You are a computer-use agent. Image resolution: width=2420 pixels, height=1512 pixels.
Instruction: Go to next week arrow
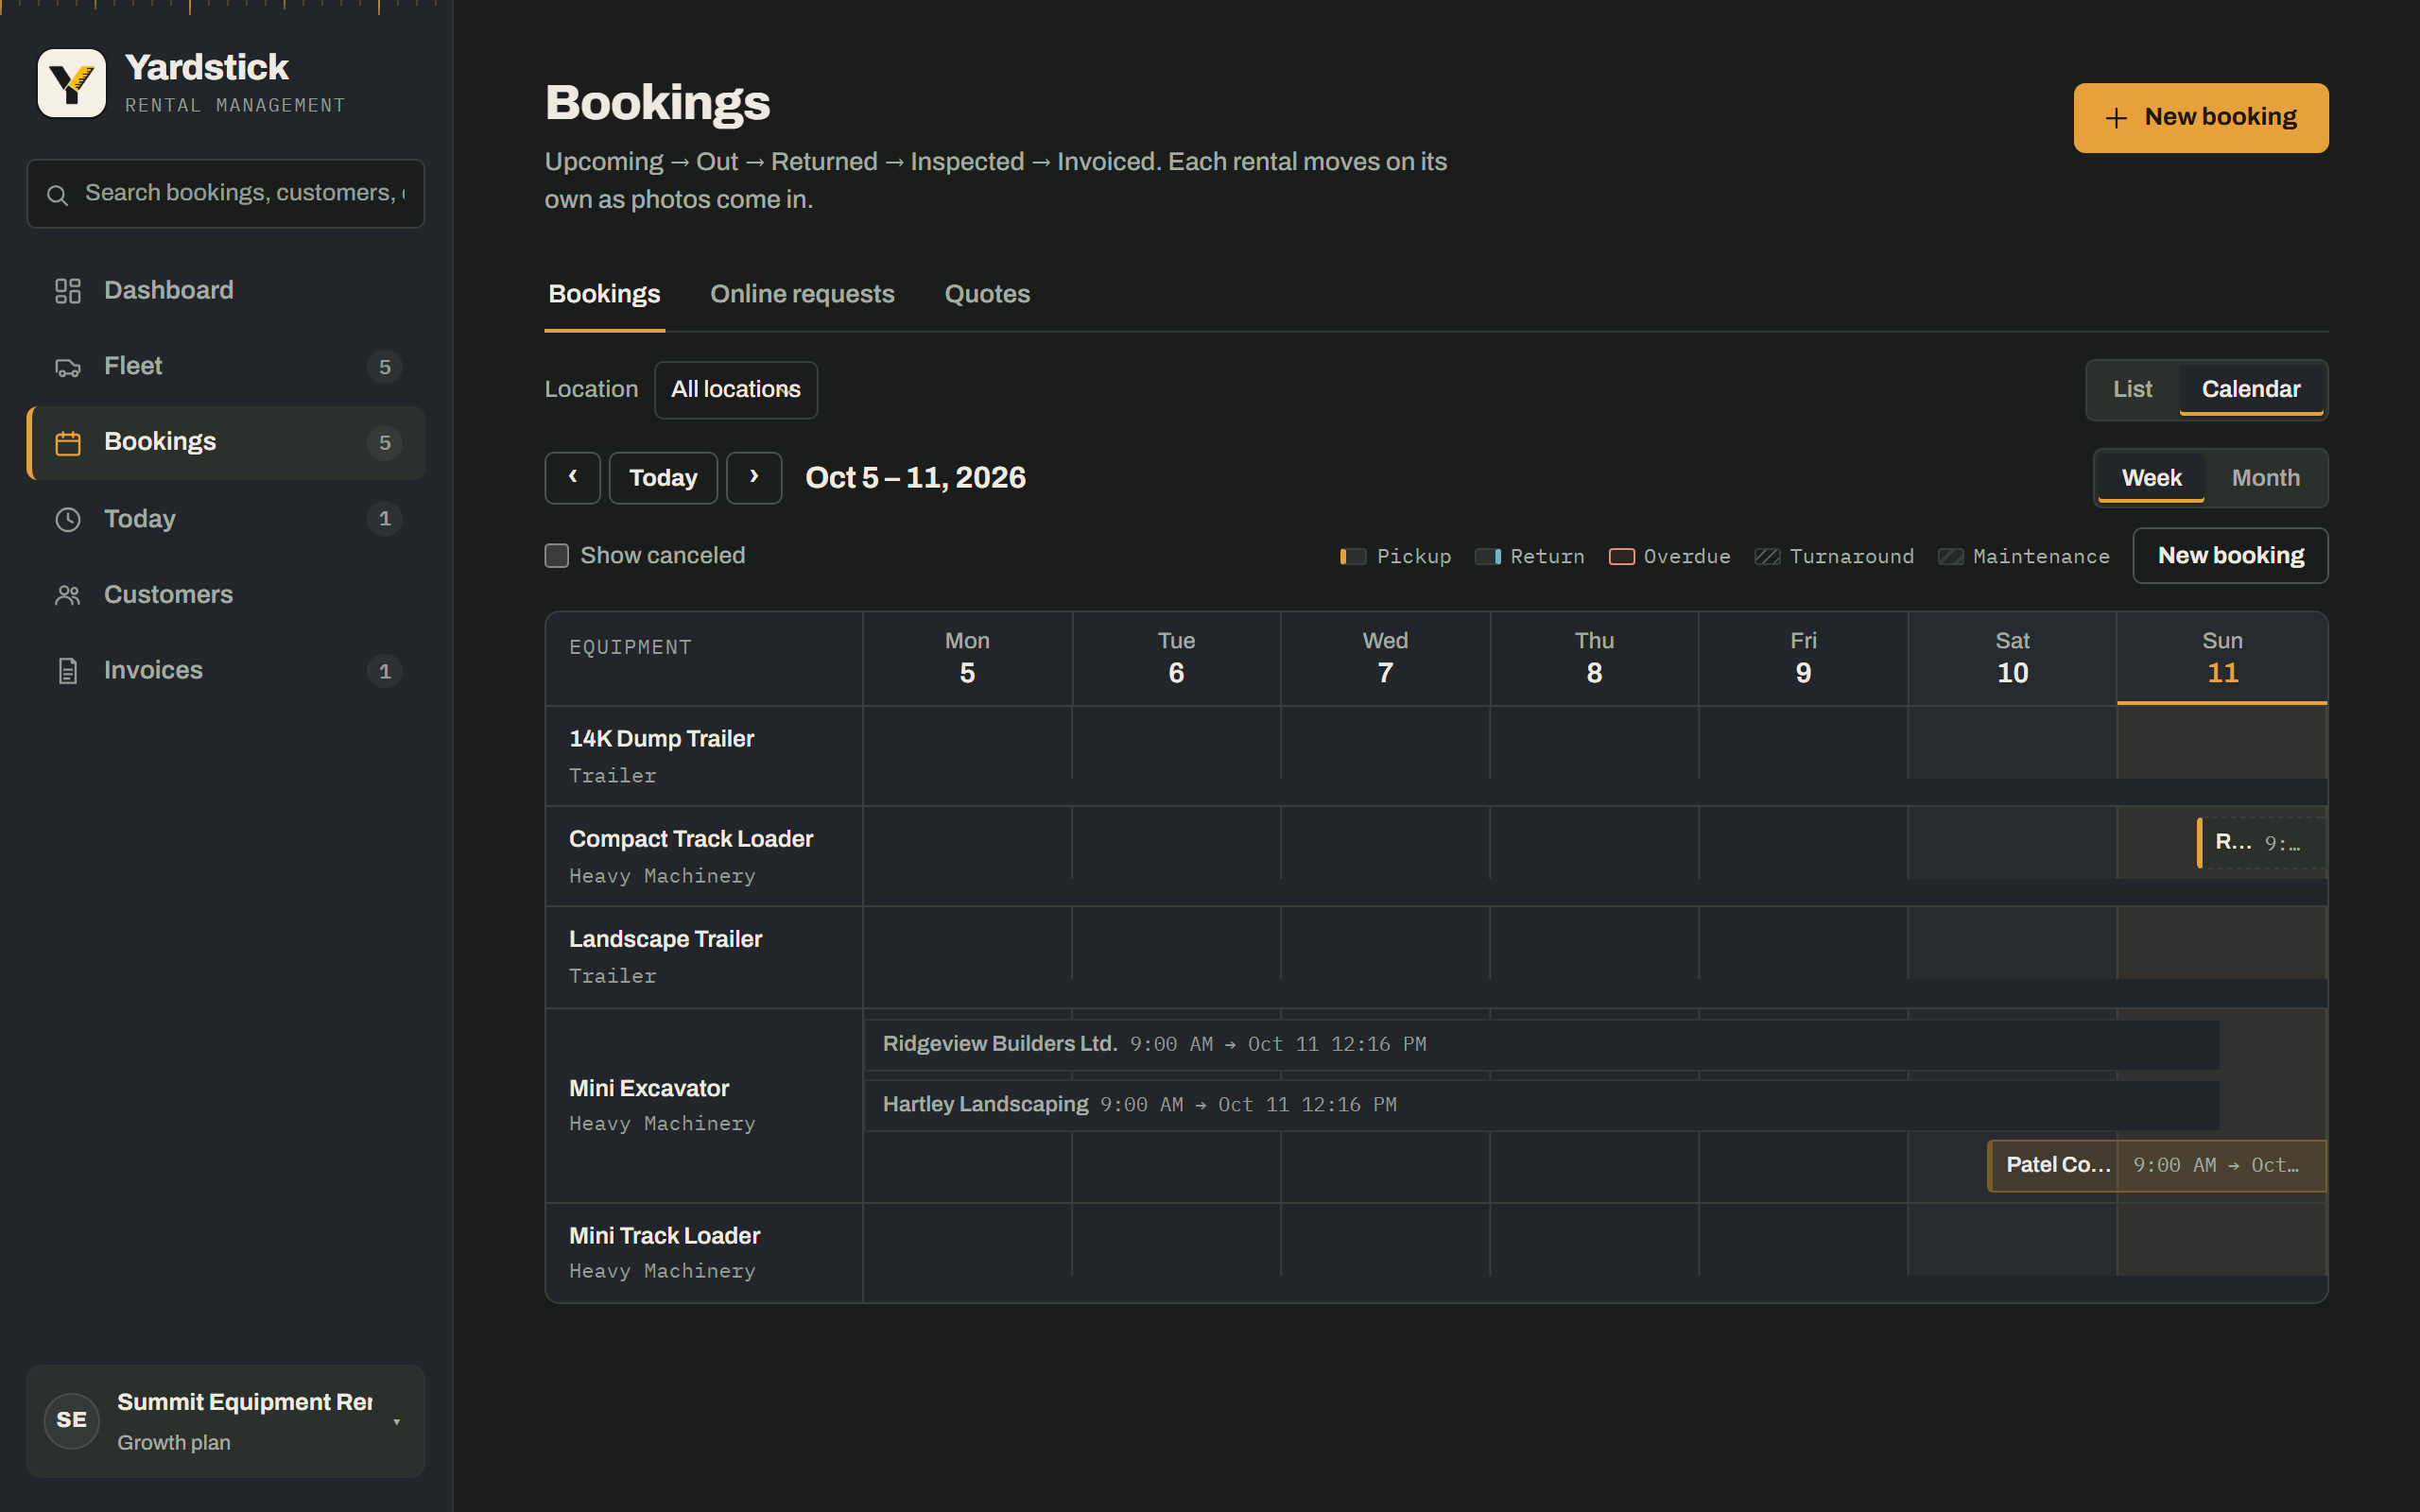tap(754, 478)
